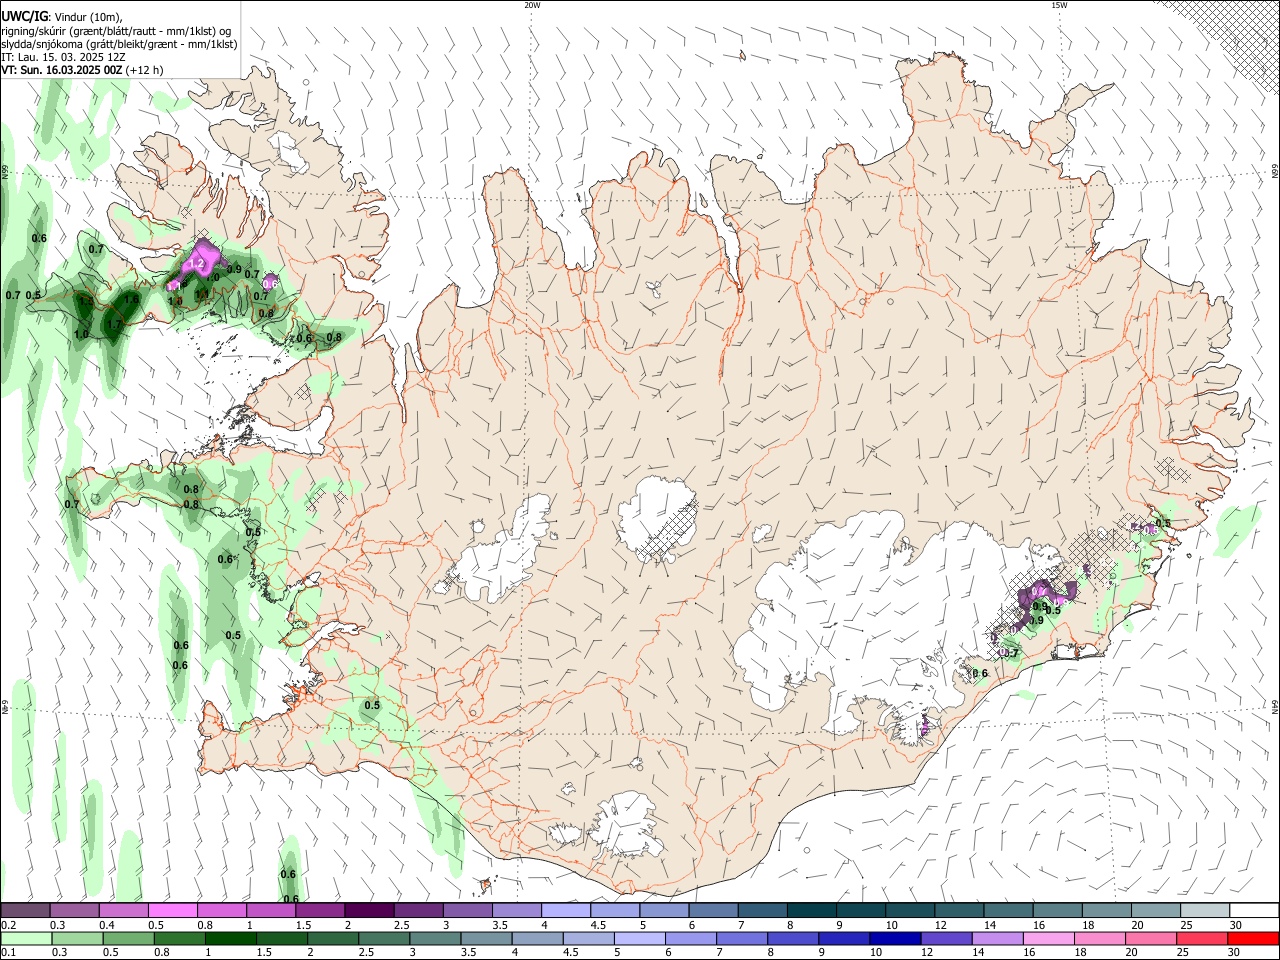This screenshot has height=960, width=1280.
Task: Click the light violet swatch labeled 14 in the lower legend
Action: click(x=997, y=938)
